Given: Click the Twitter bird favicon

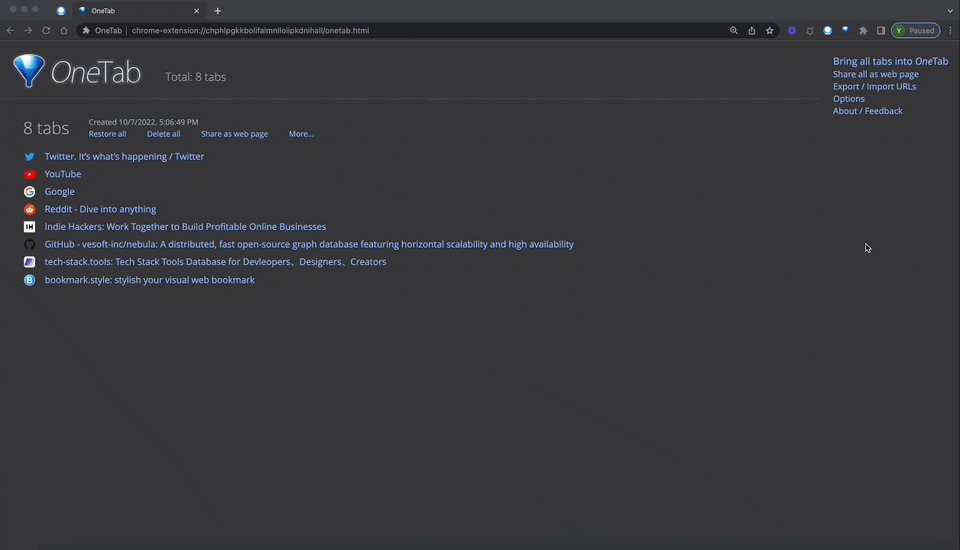Looking at the screenshot, I should 30,157.
